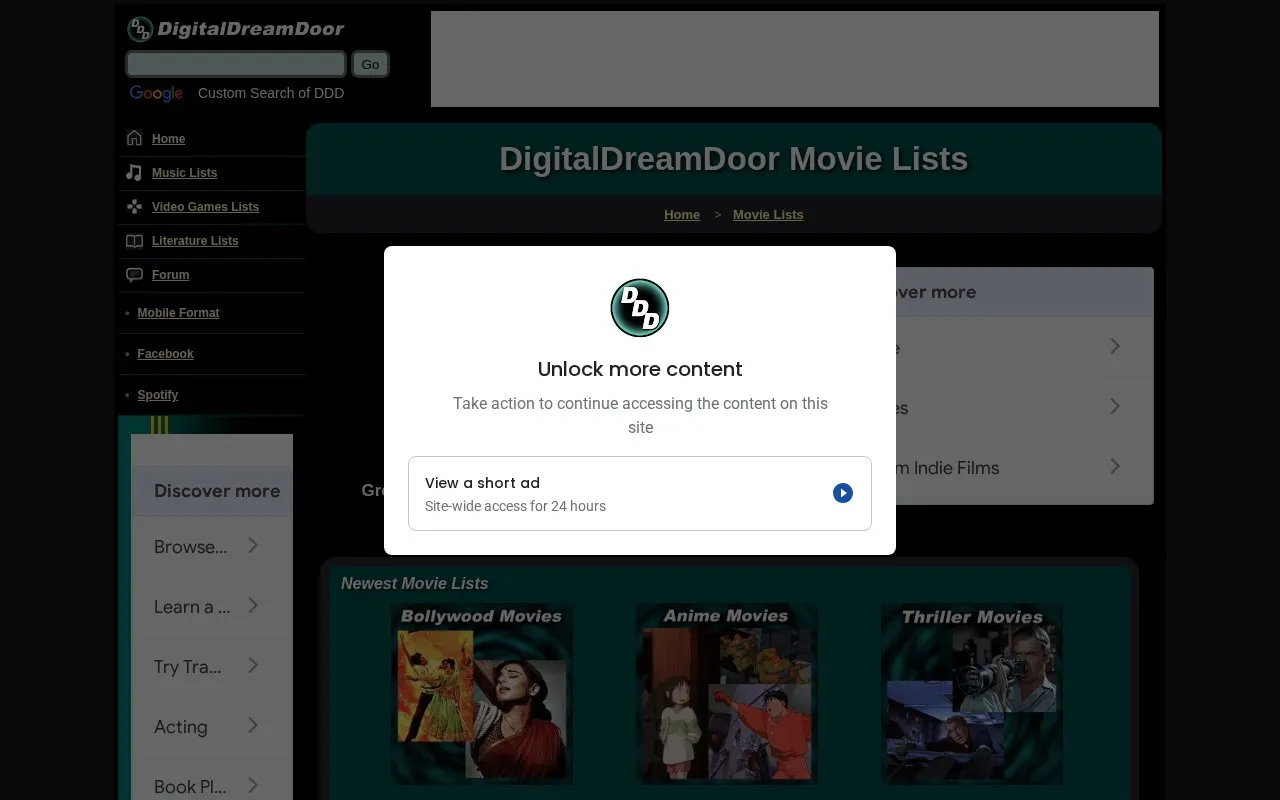Click the Home breadcrumb link
This screenshot has width=1280, height=800.
pos(682,215)
